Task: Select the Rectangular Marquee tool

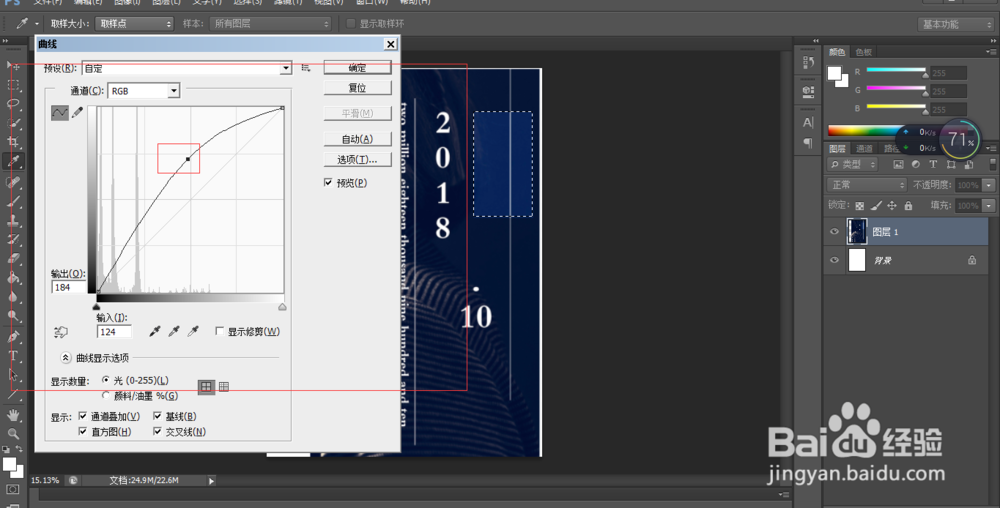Action: [x=13, y=84]
